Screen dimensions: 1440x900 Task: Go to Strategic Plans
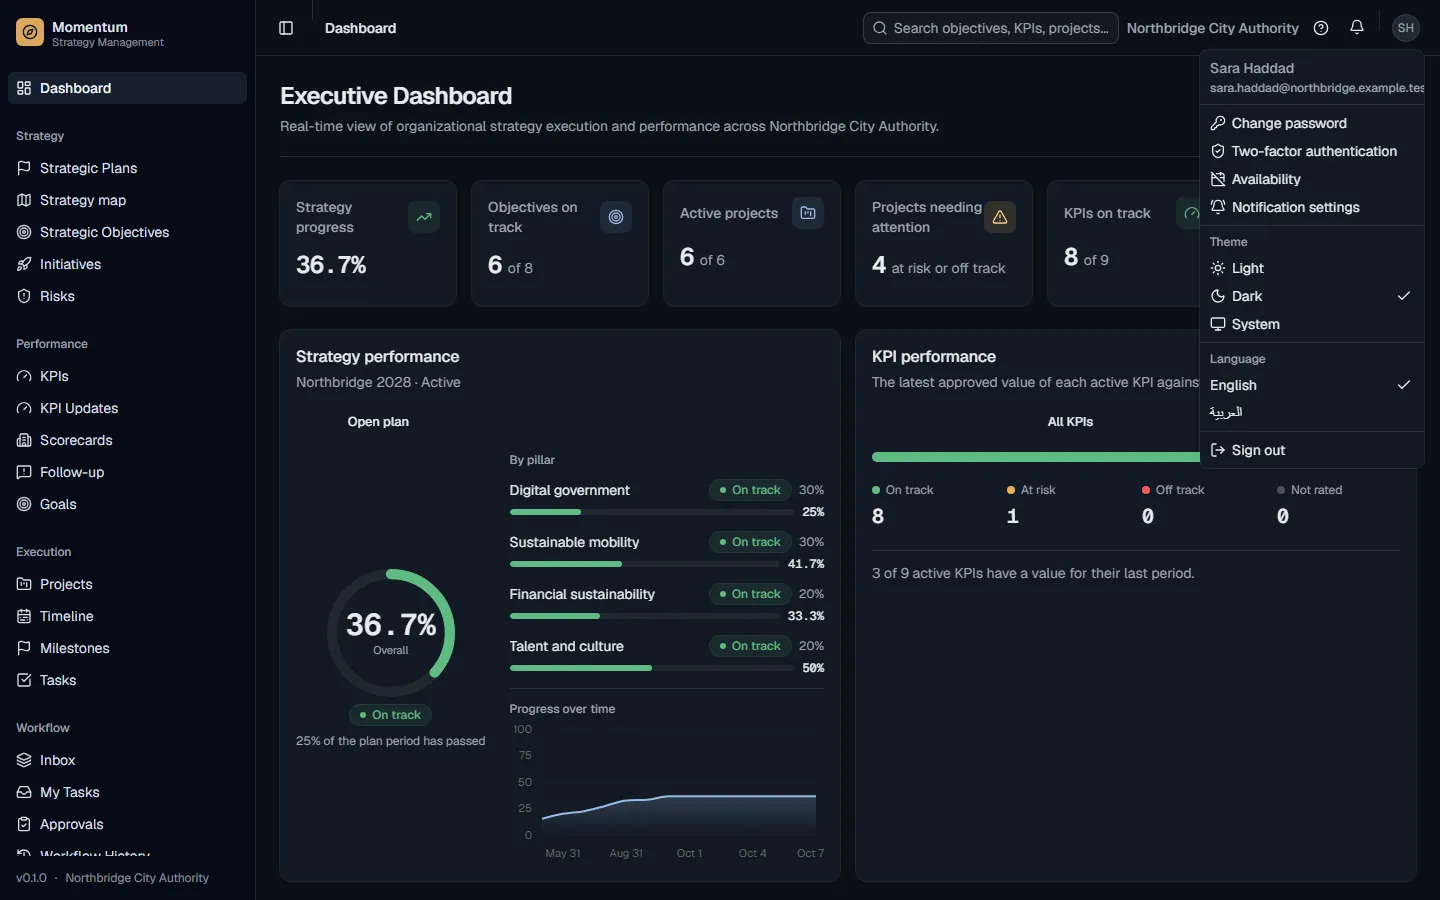point(127,168)
